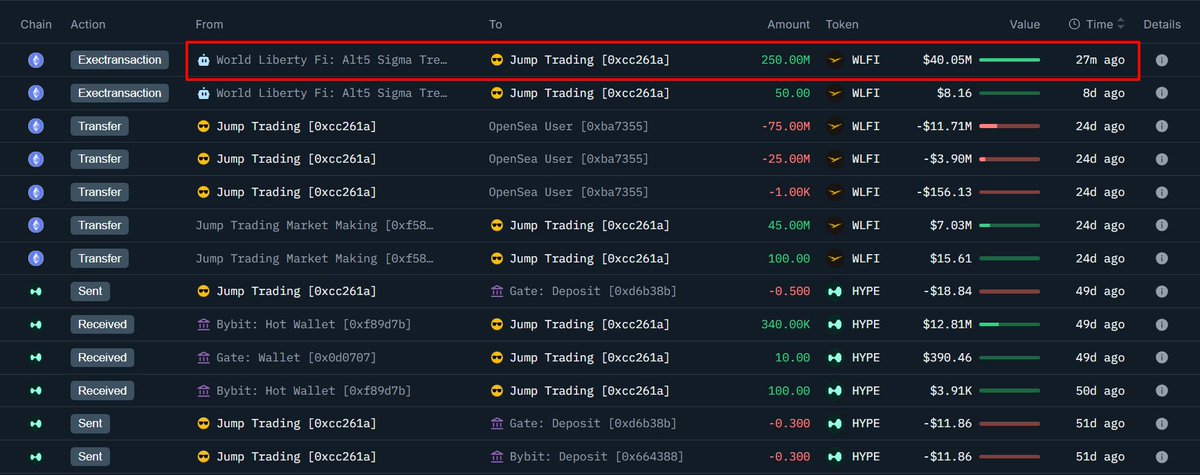Open details info icon for the $40.05M row
The width and height of the screenshot is (1200, 475).
click(1162, 60)
